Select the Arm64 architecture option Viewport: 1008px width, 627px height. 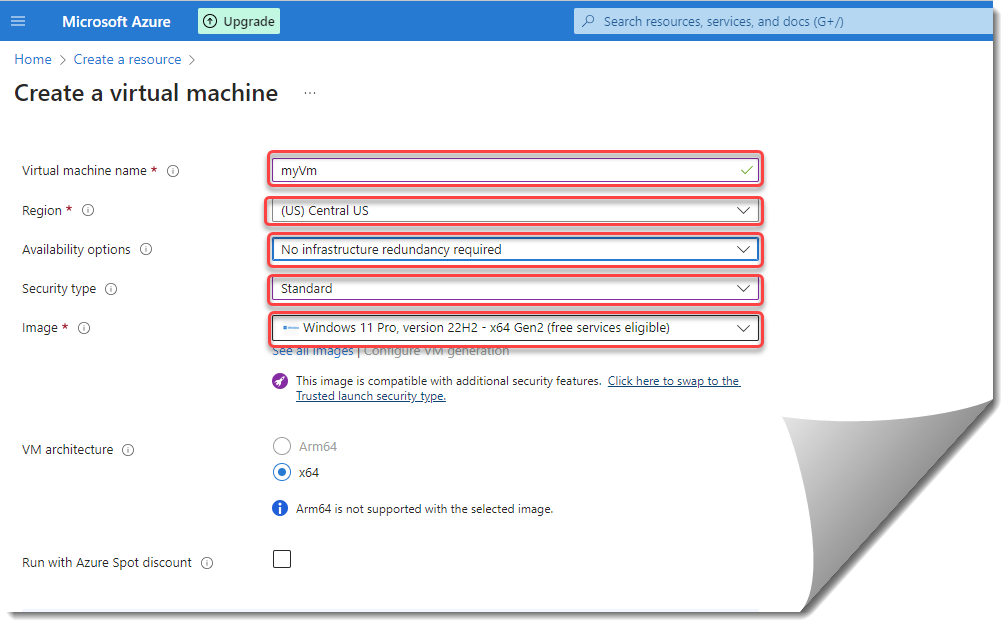[281, 446]
